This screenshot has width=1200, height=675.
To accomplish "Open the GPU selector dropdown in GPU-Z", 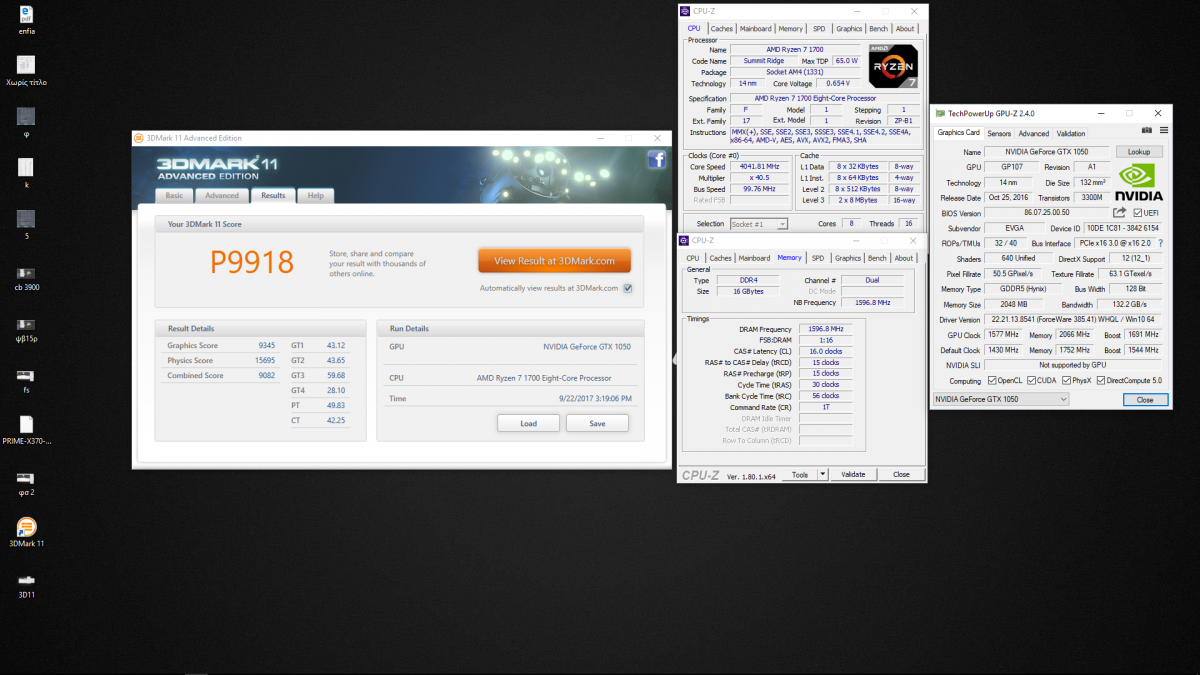I will (1000, 399).
